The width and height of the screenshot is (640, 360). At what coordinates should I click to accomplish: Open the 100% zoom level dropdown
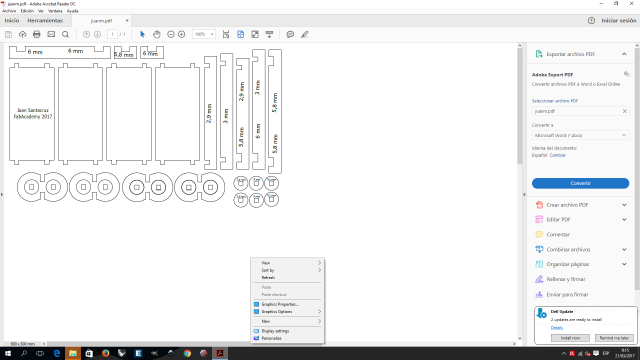click(204, 35)
